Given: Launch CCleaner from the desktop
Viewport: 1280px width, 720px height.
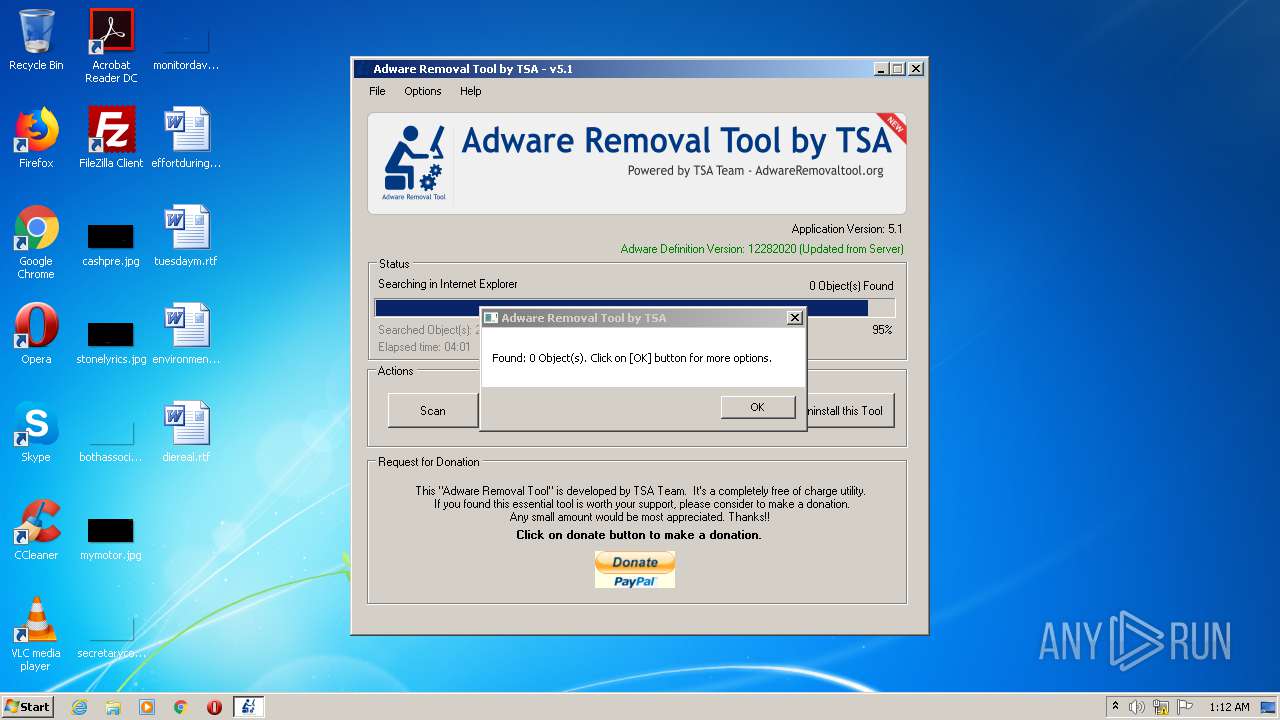Looking at the screenshot, I should [36, 530].
